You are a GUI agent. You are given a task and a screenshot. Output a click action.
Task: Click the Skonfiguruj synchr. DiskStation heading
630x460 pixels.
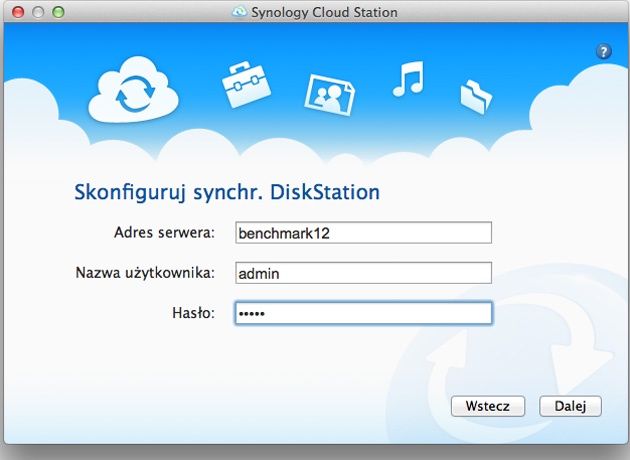pyautogui.click(x=227, y=192)
